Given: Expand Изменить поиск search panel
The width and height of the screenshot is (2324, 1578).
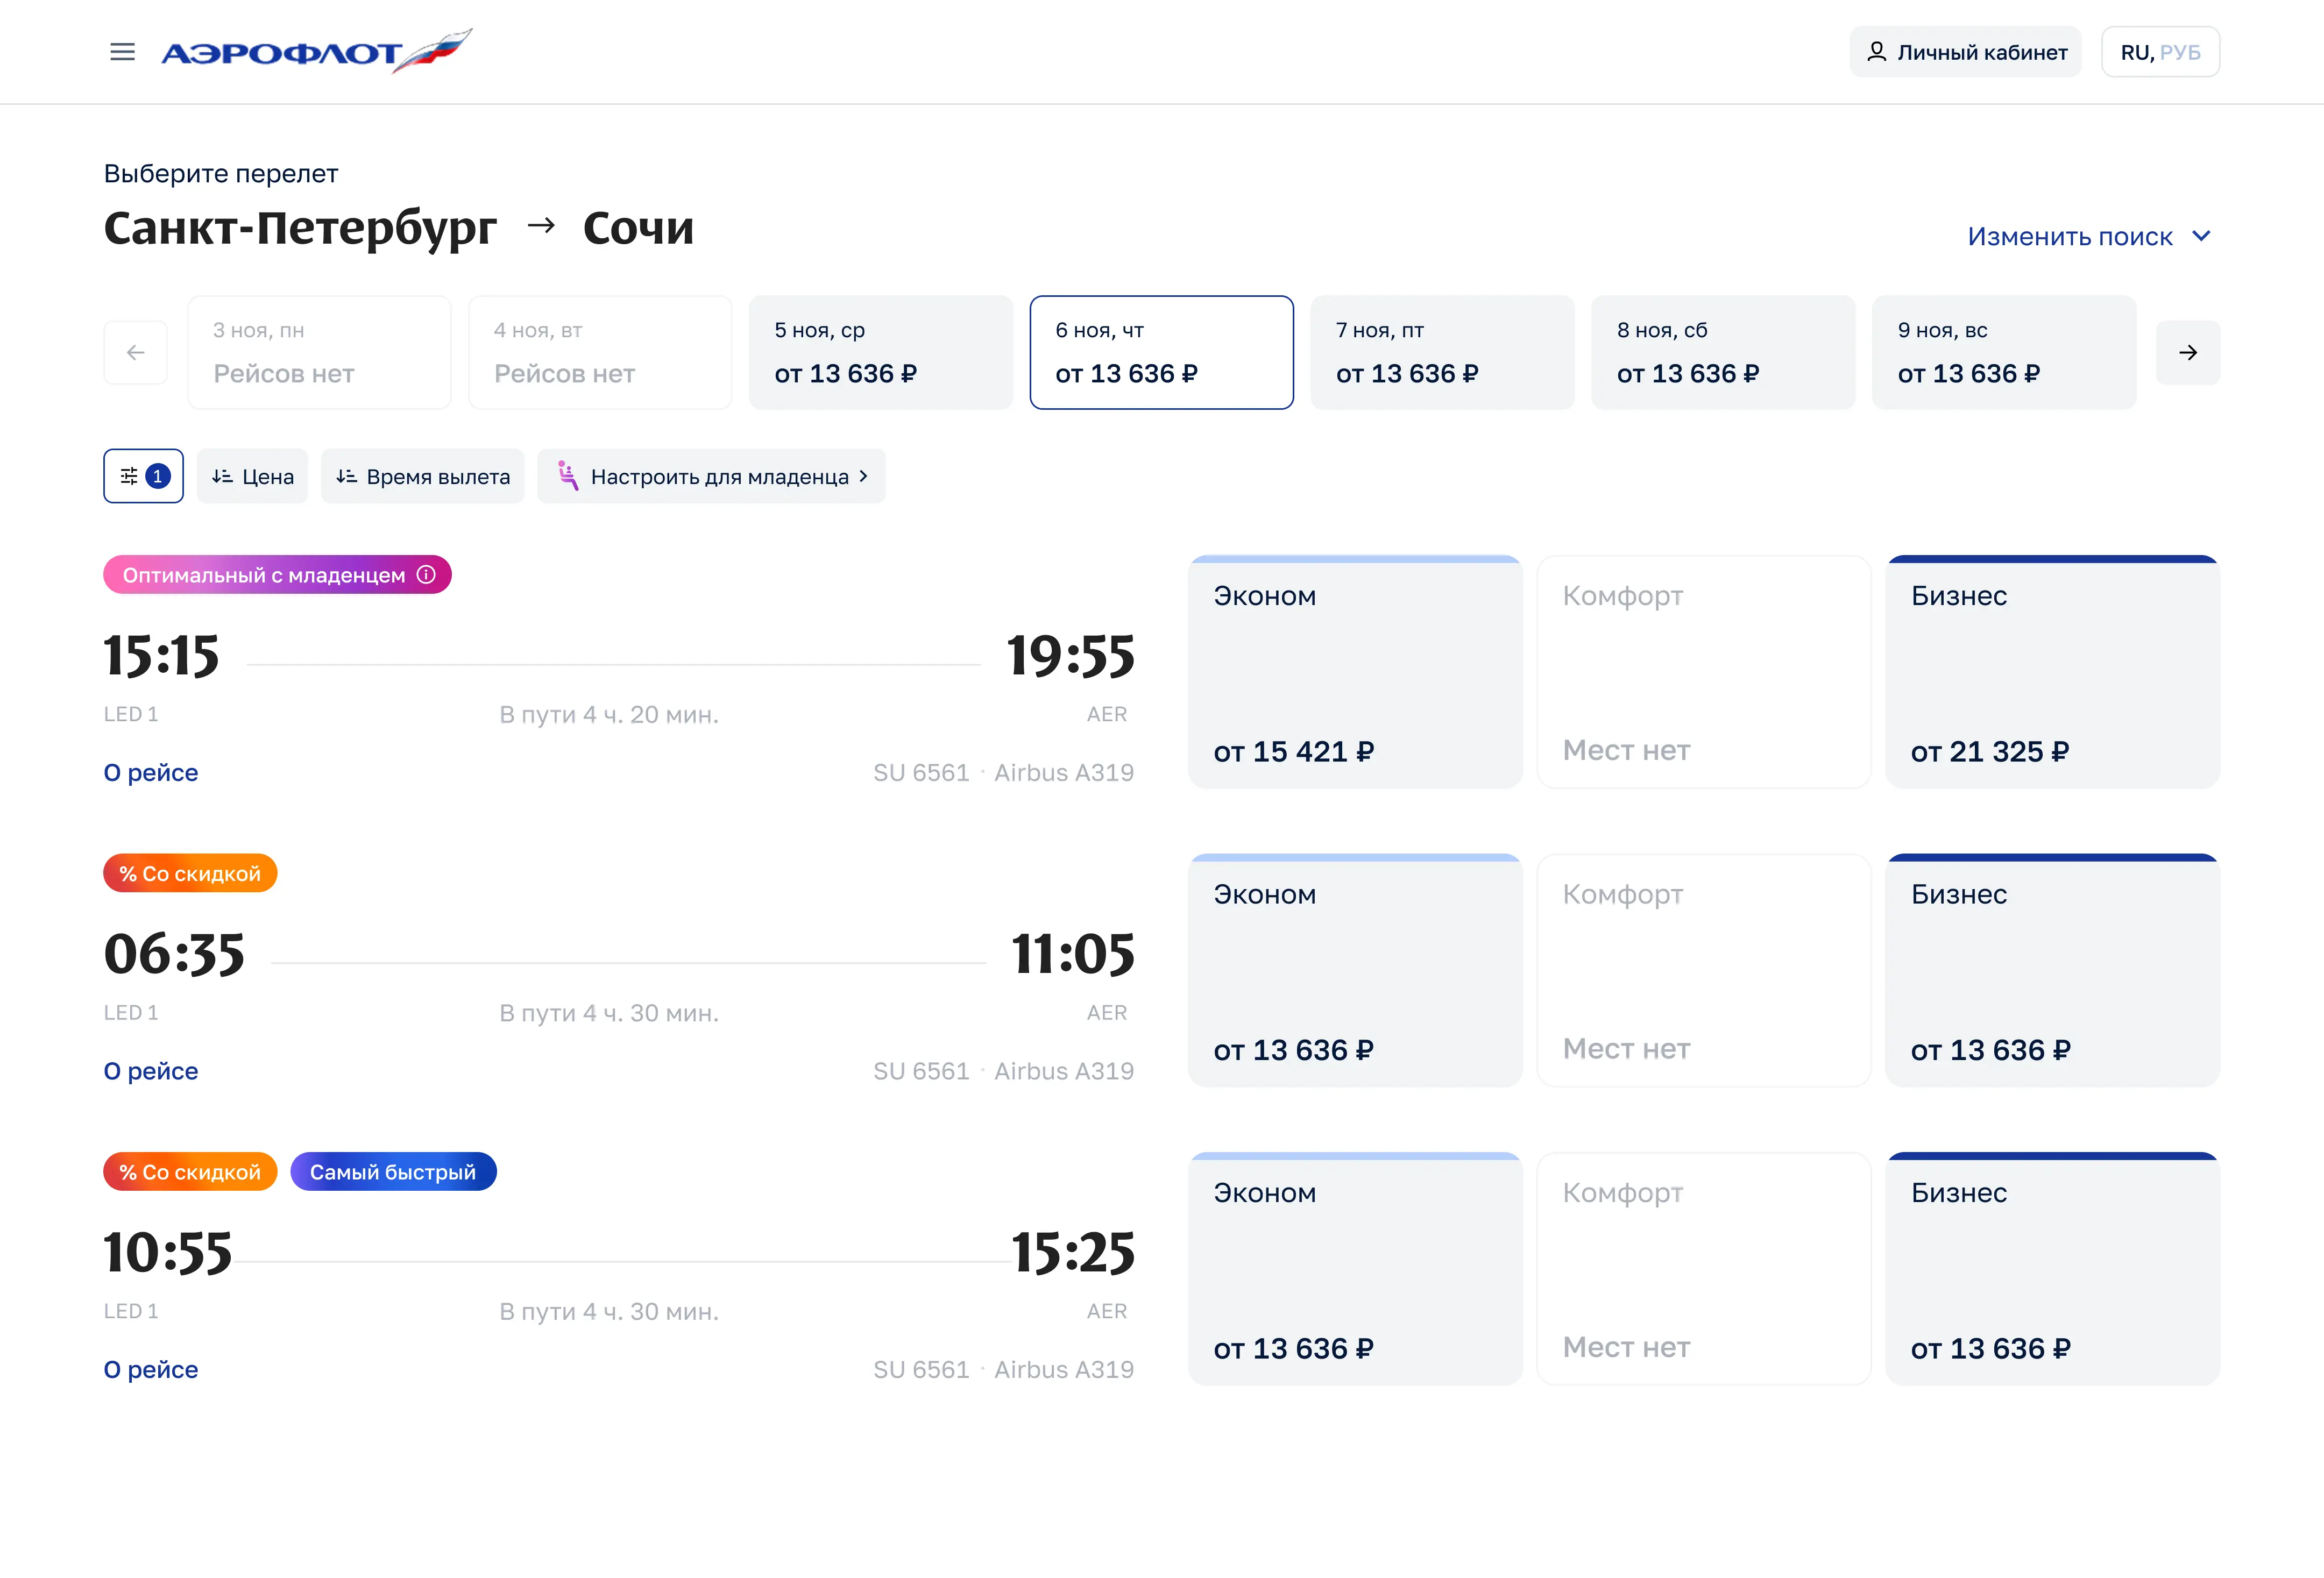Looking at the screenshot, I should pyautogui.click(x=2088, y=236).
